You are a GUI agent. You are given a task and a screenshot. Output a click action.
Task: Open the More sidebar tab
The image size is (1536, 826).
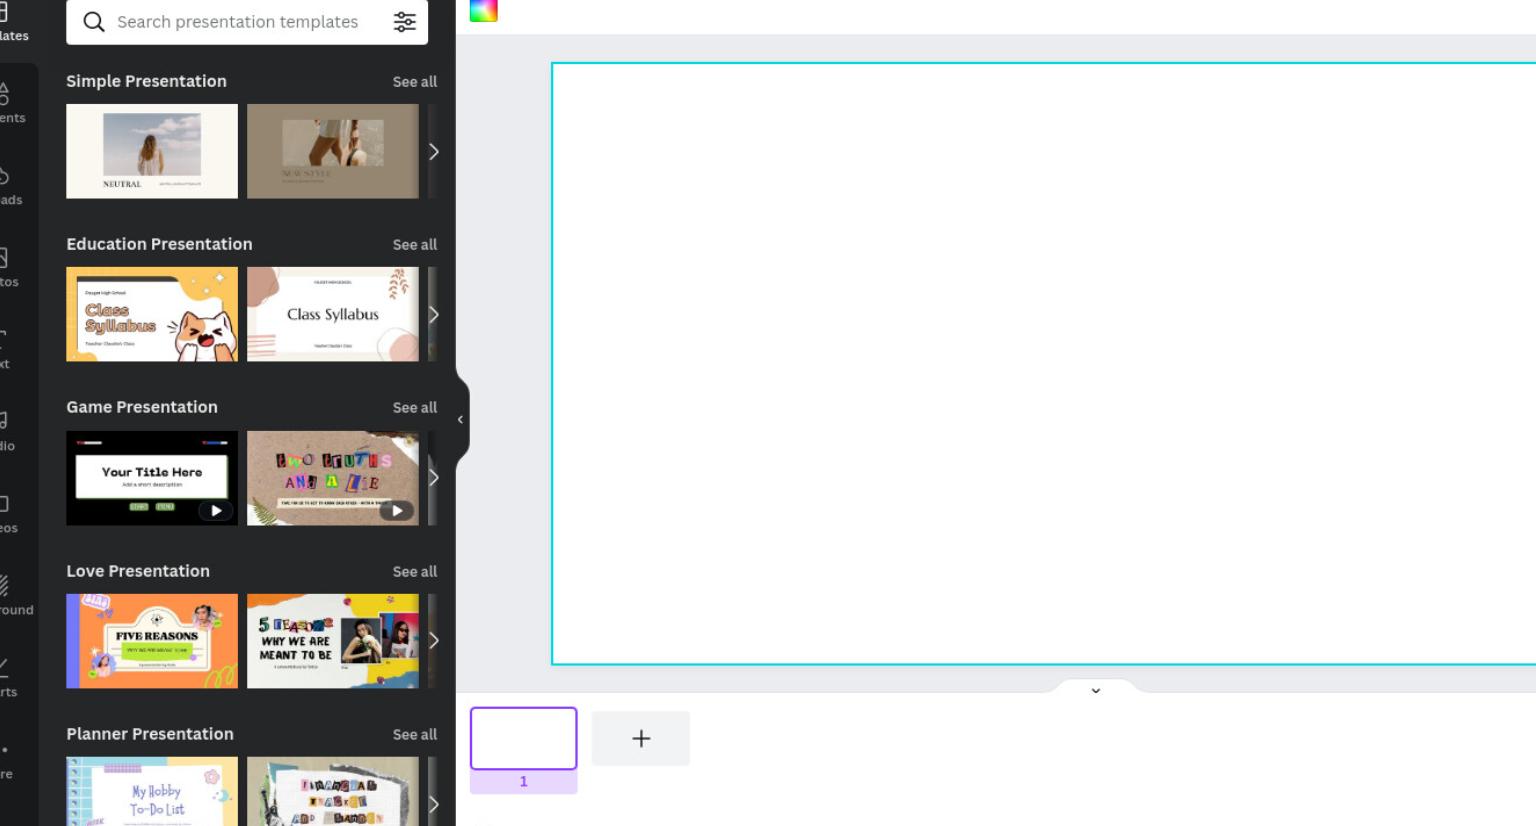coord(8,760)
